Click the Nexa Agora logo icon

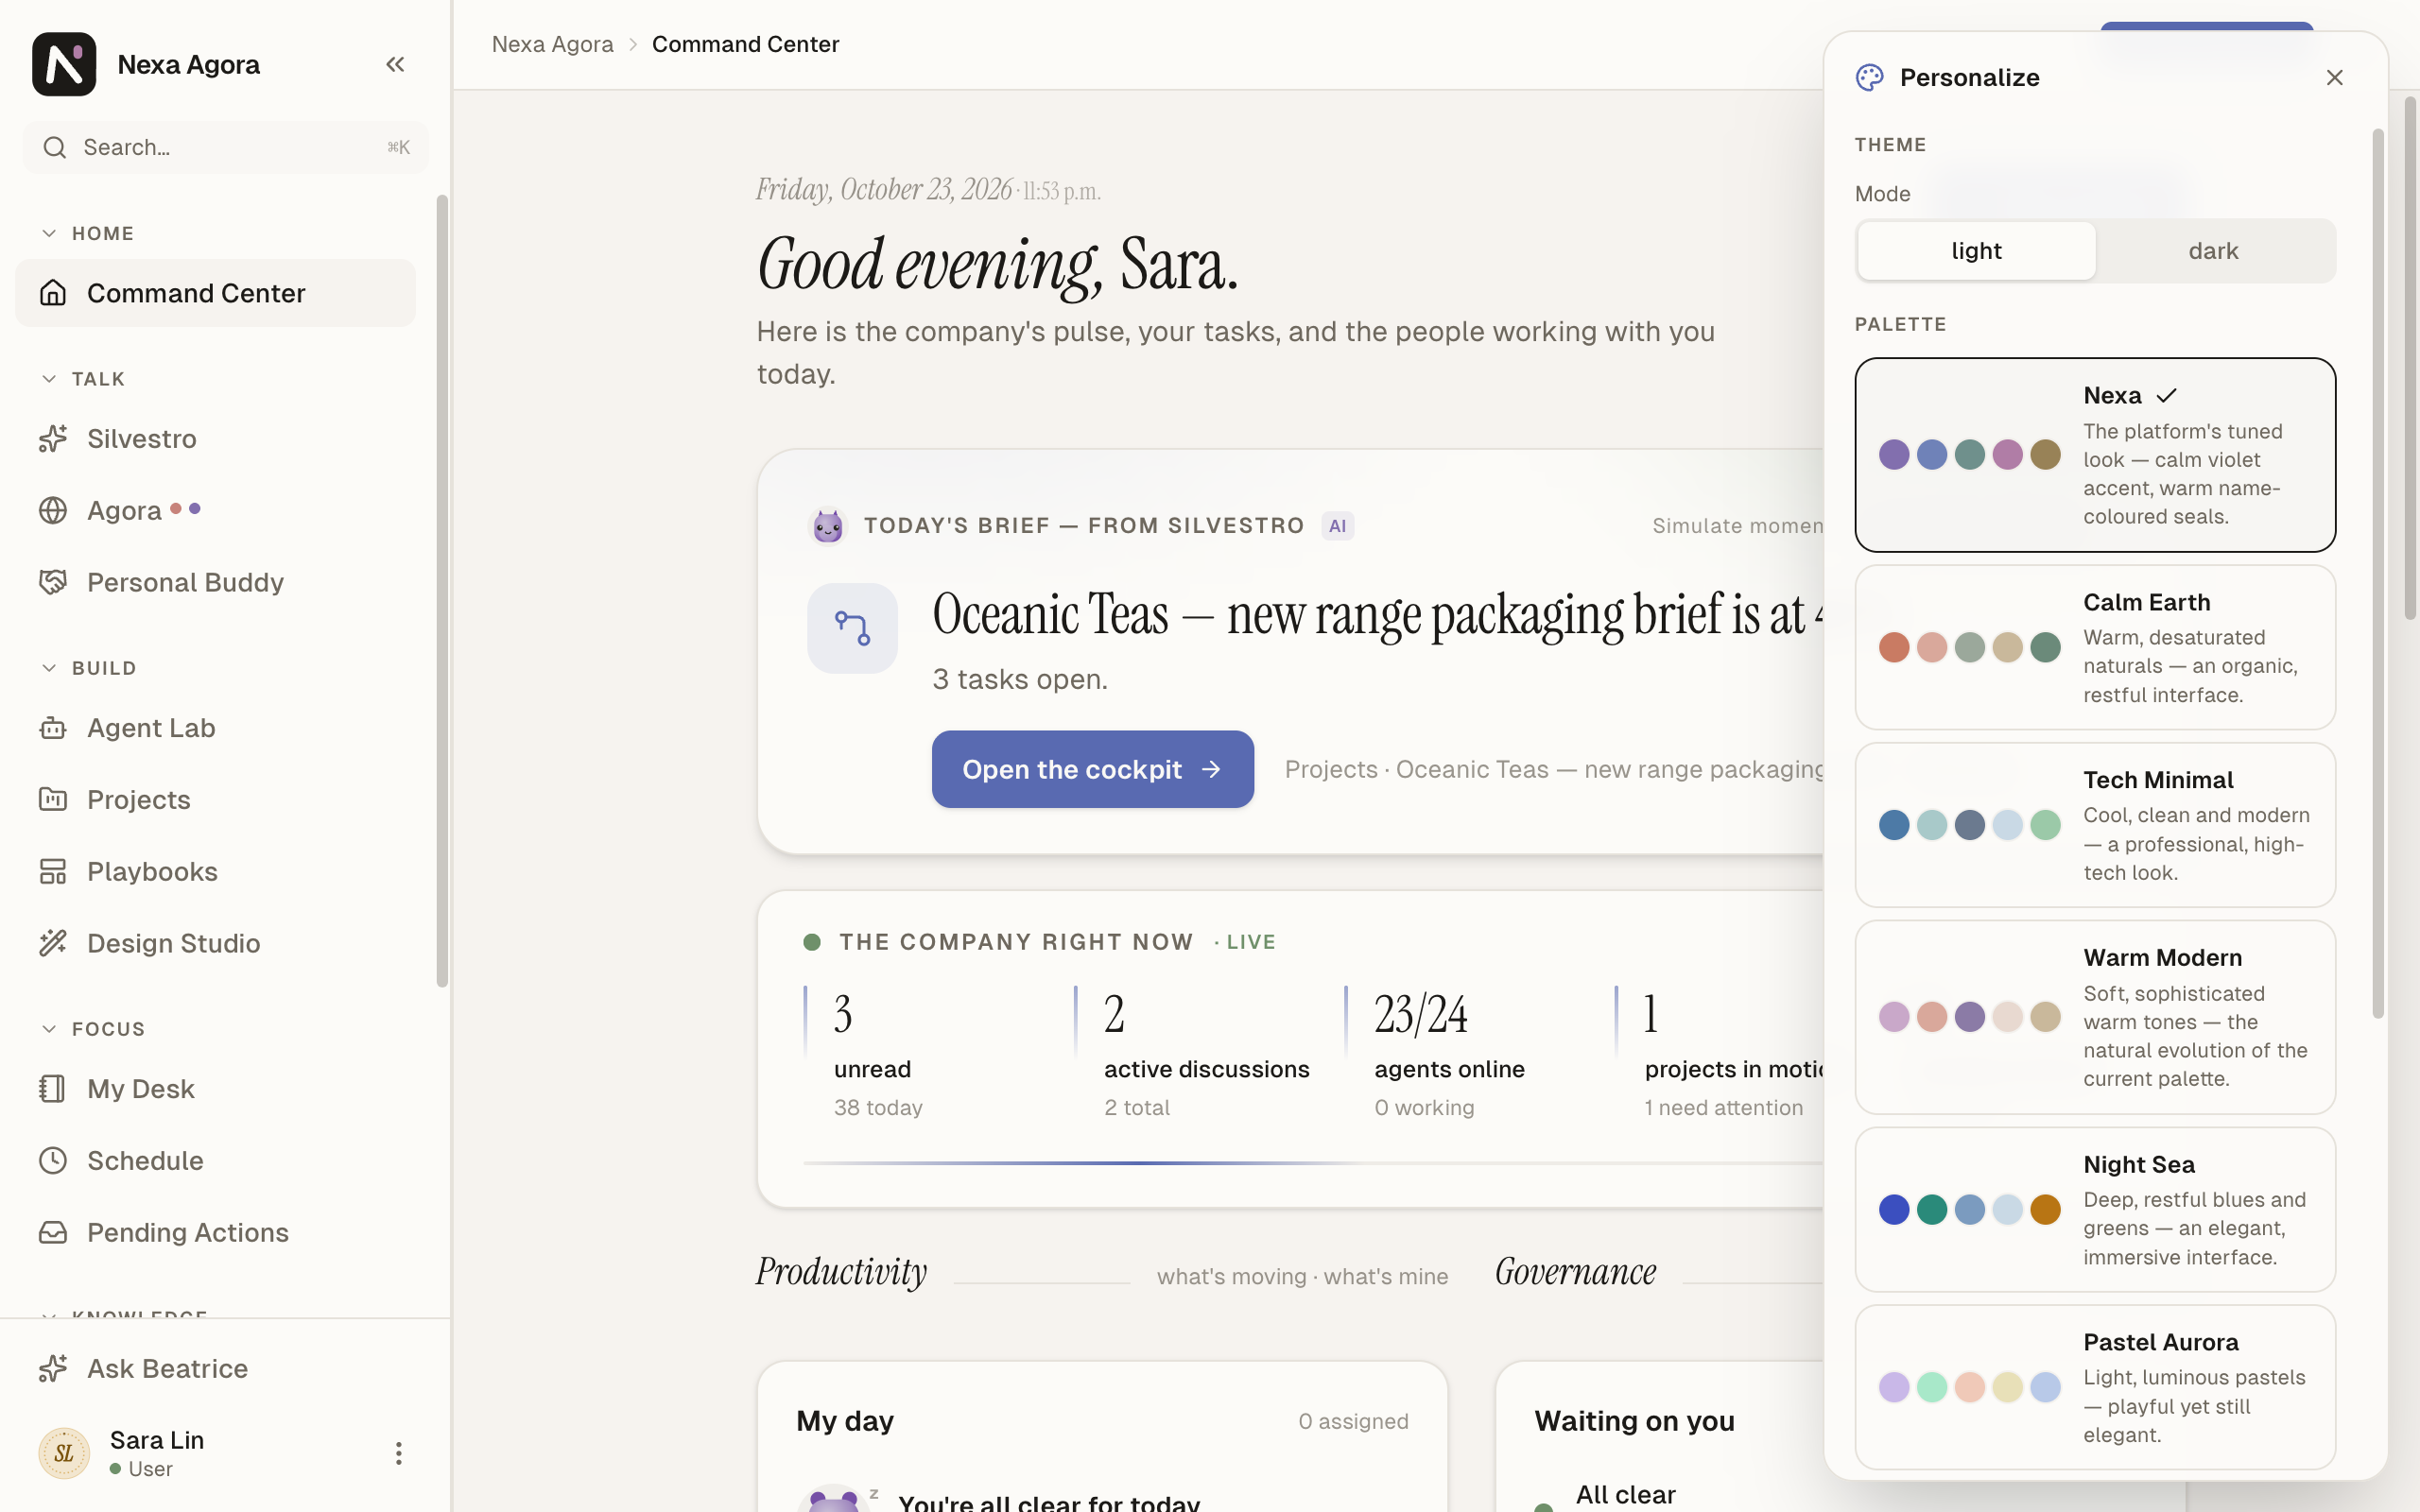click(64, 64)
